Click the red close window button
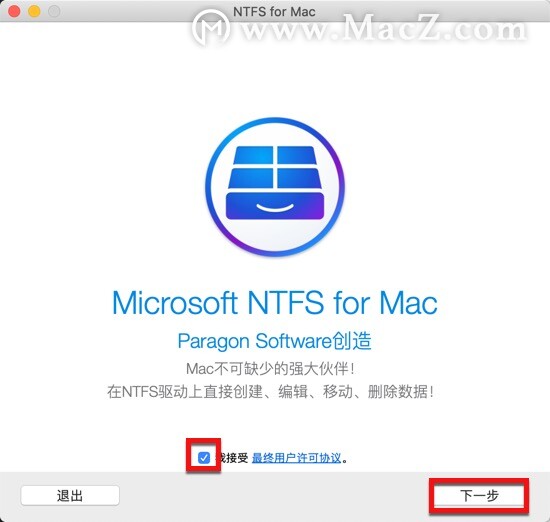 (14, 11)
